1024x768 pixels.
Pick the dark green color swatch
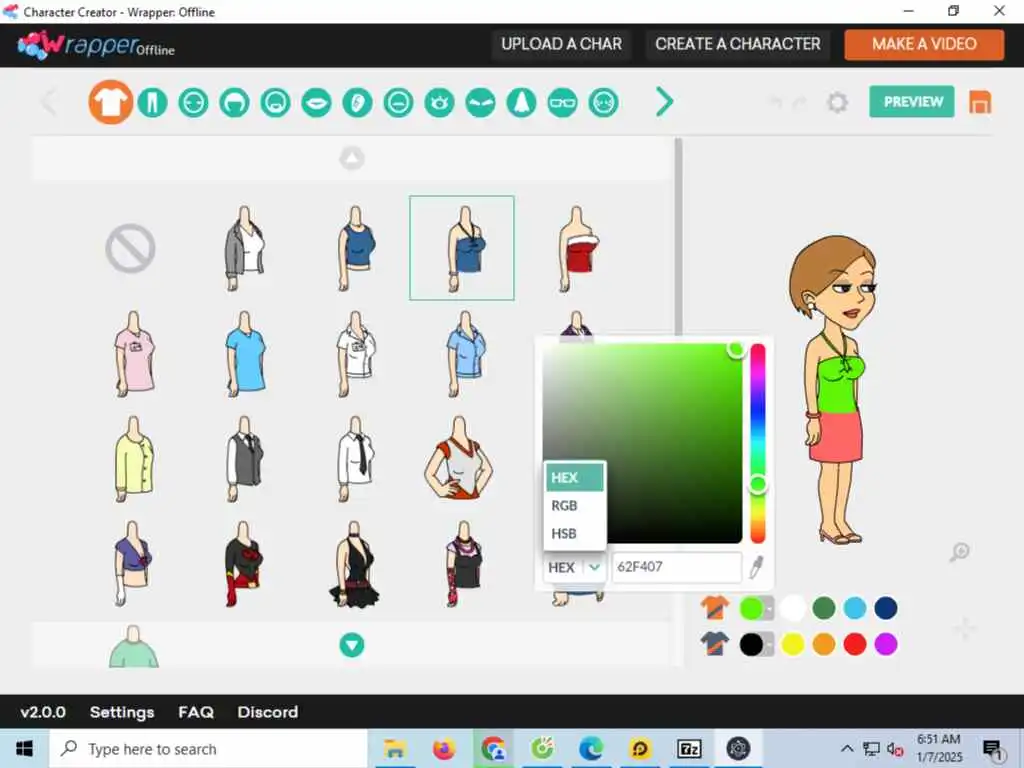[x=824, y=608]
